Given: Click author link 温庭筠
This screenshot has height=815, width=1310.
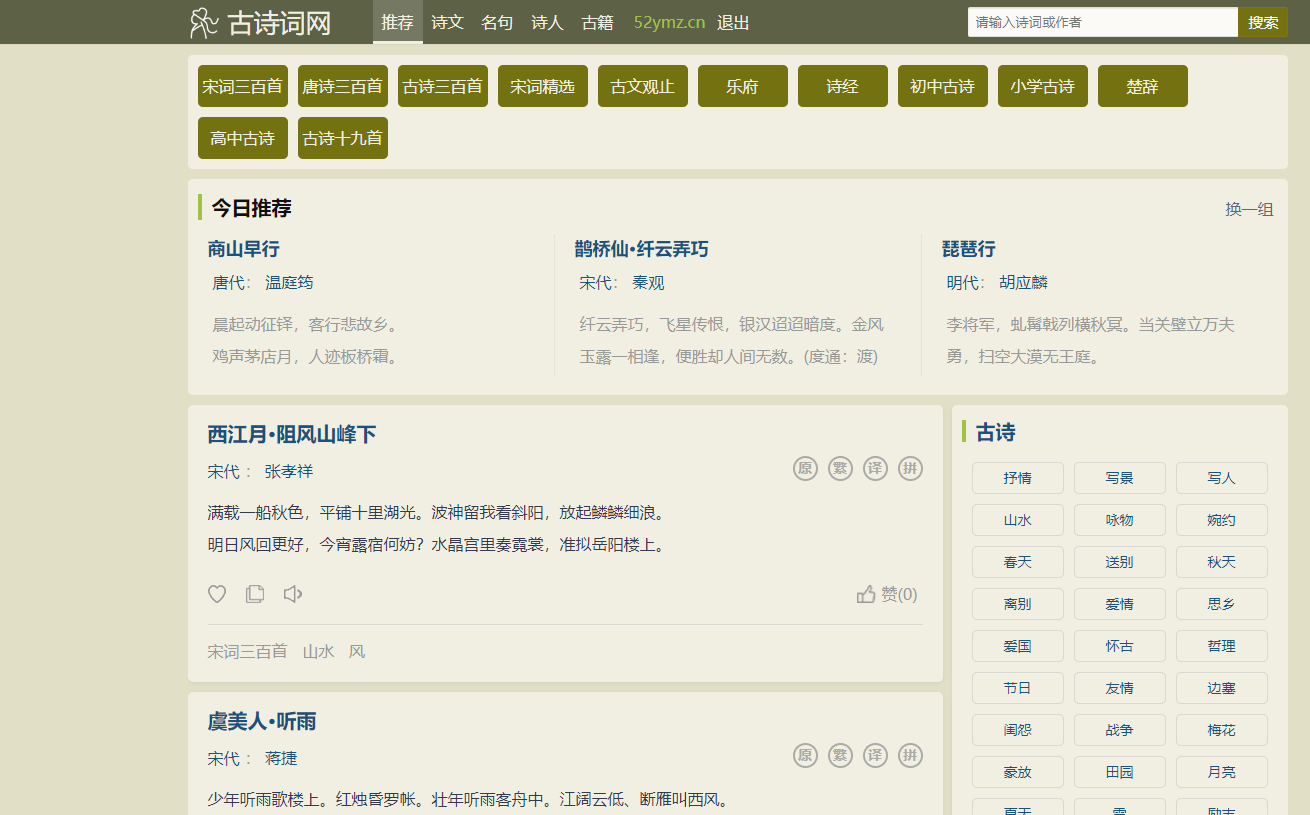Looking at the screenshot, I should tap(289, 283).
